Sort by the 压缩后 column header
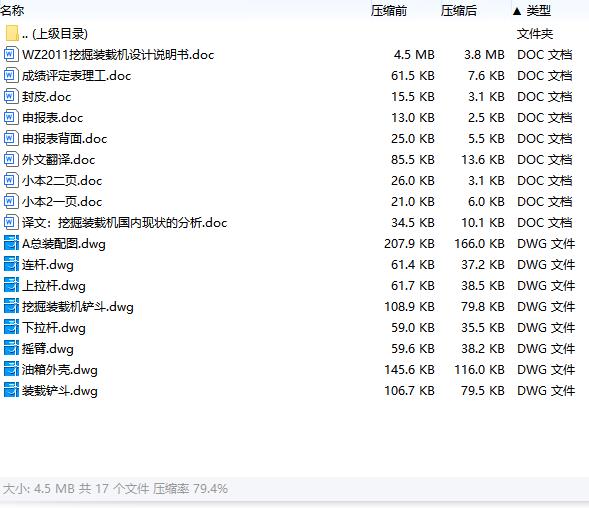The image size is (589, 508). pos(459,11)
